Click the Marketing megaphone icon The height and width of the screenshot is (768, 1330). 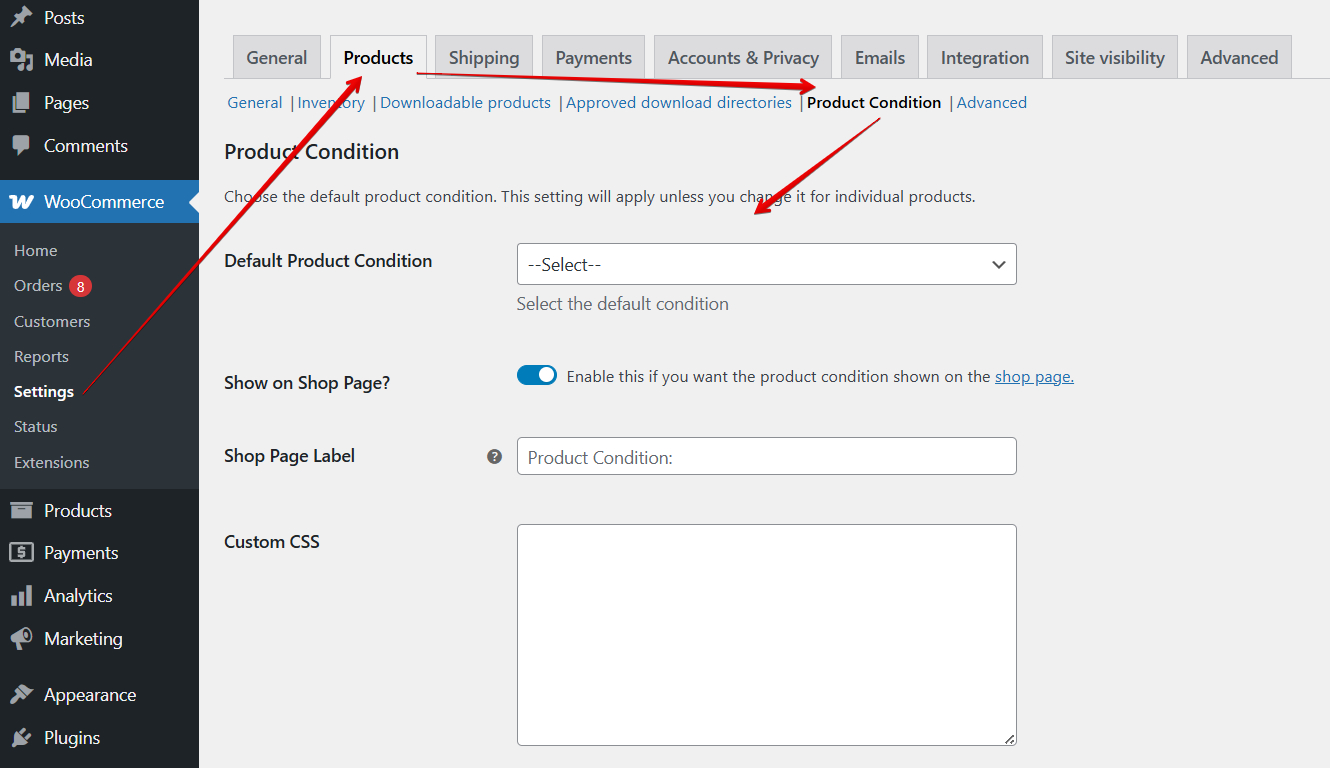(21, 639)
